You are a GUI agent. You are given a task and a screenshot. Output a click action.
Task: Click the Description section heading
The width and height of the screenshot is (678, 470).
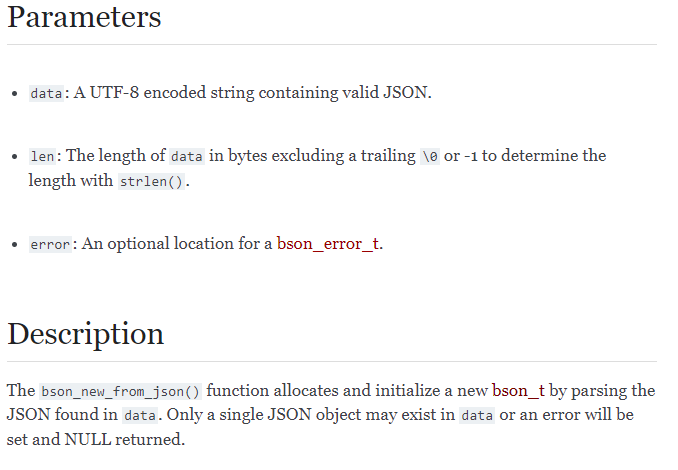(x=86, y=334)
